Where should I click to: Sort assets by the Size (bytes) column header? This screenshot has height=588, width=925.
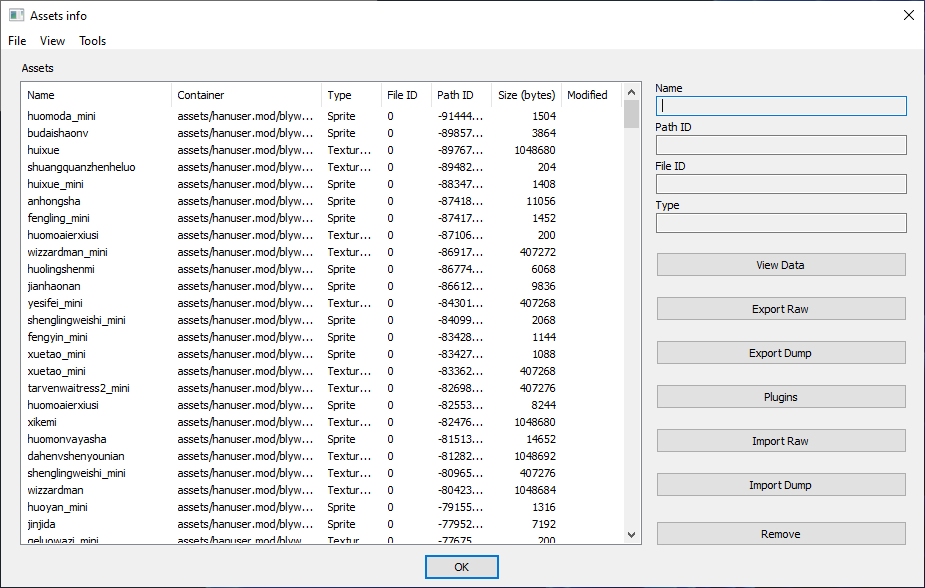526,95
